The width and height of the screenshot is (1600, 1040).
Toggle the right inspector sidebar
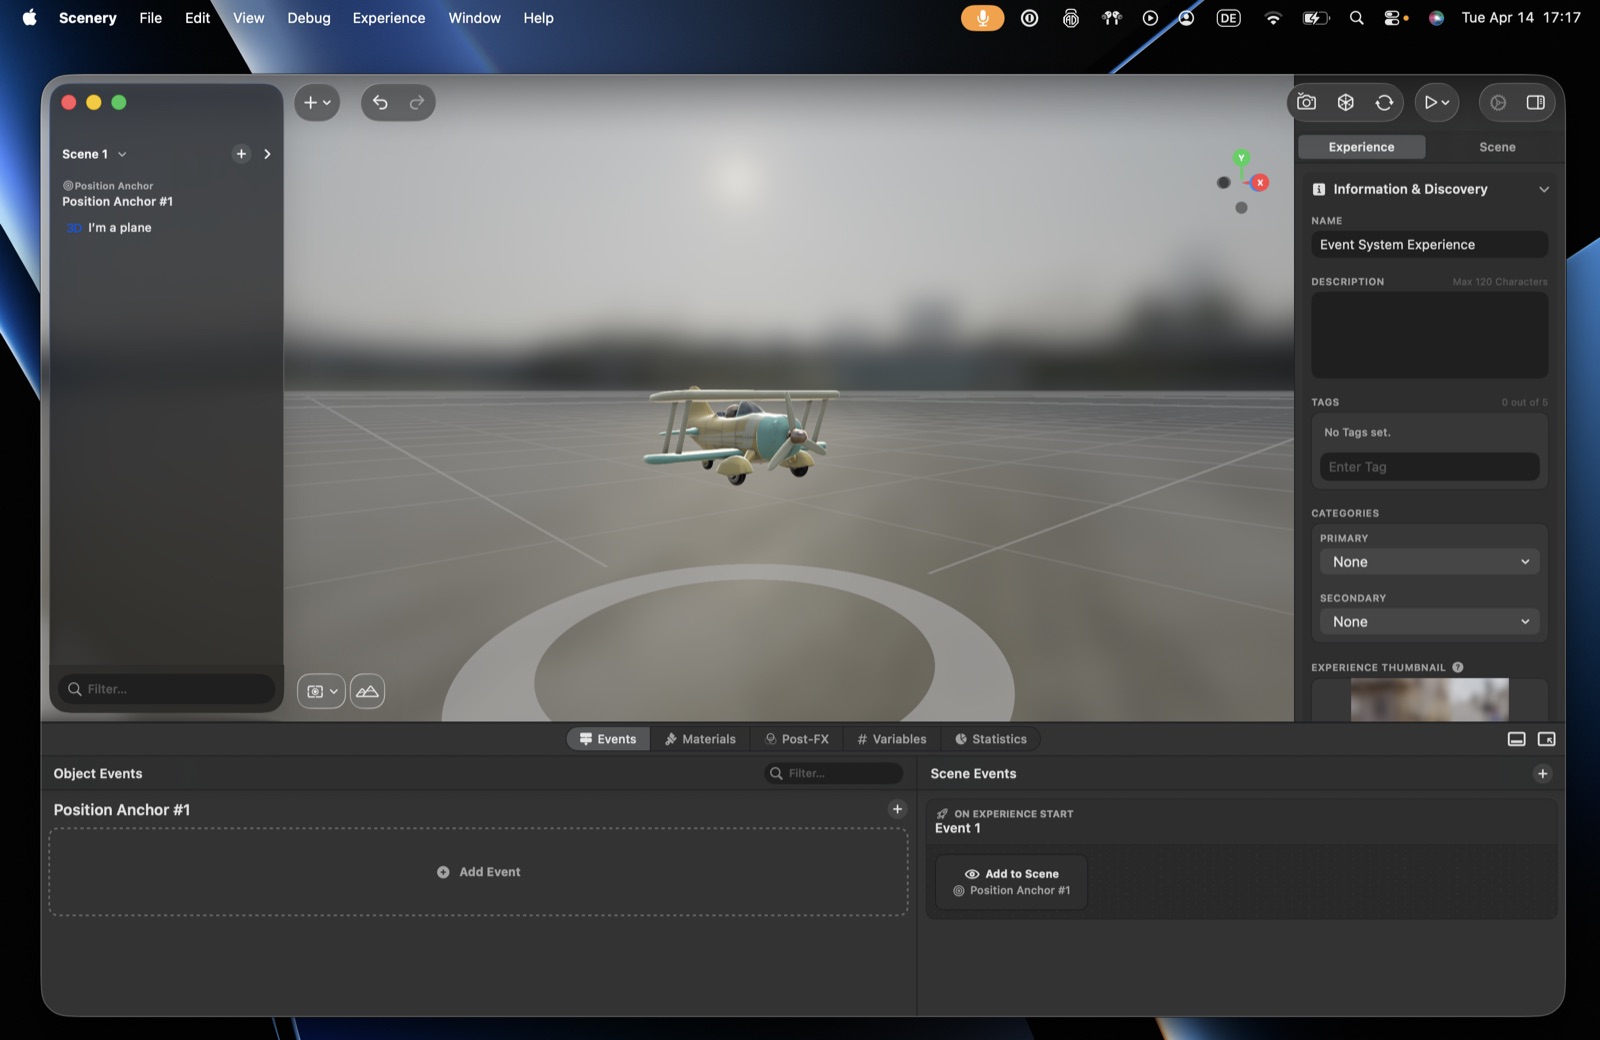1536,102
